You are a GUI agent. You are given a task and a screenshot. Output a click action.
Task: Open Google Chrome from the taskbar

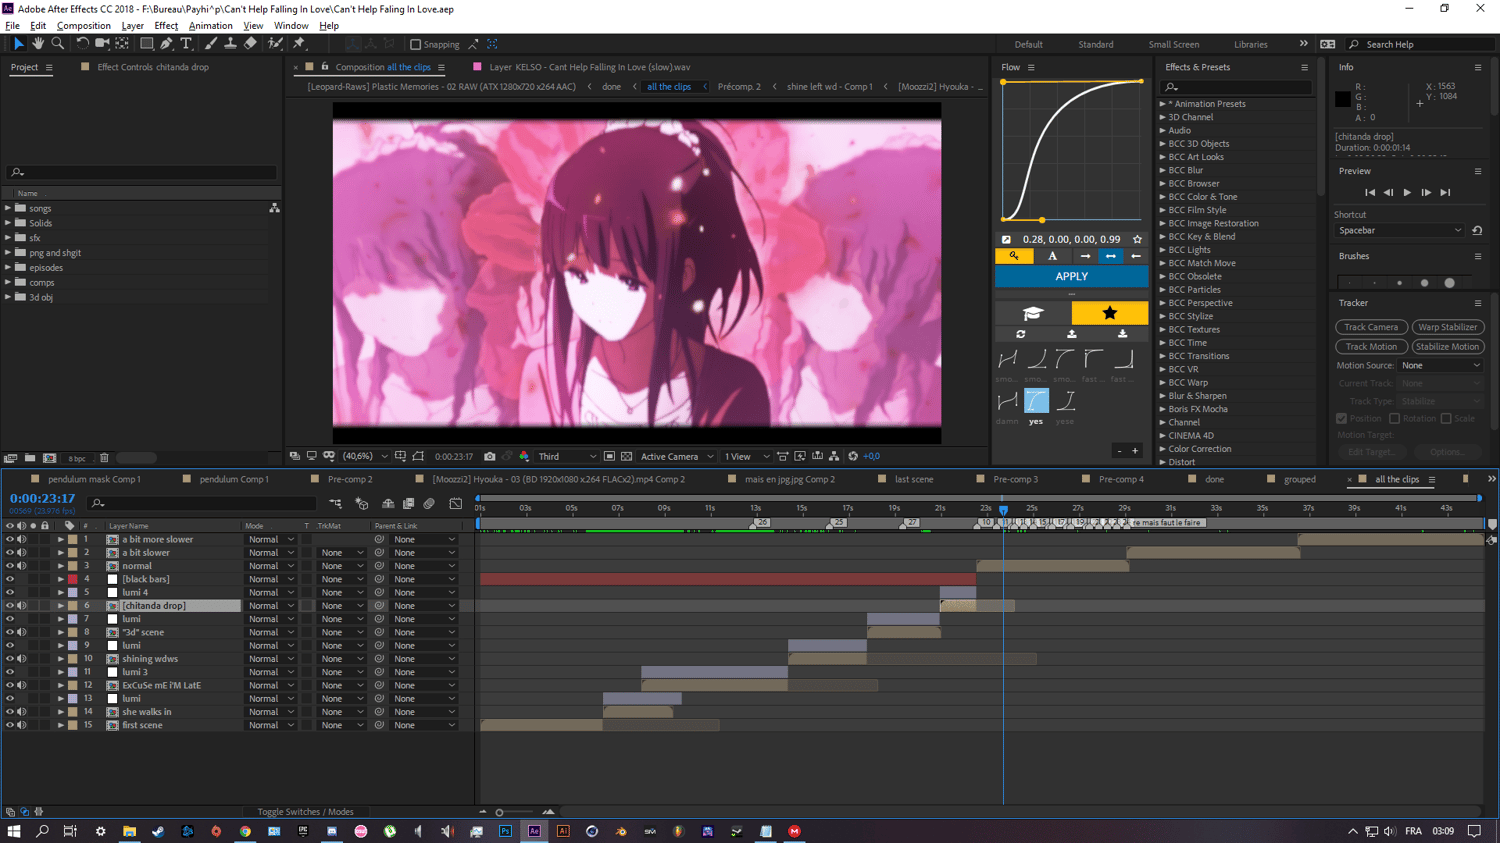click(245, 831)
